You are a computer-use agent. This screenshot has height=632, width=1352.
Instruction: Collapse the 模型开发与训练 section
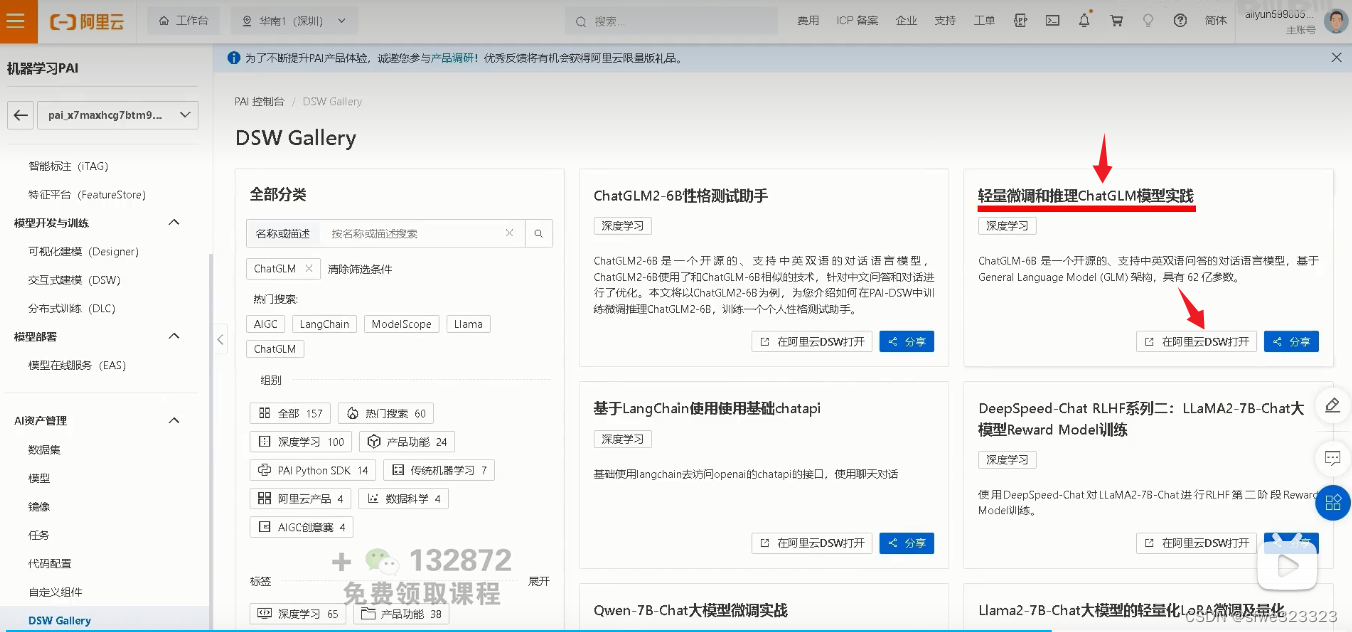click(x=173, y=223)
